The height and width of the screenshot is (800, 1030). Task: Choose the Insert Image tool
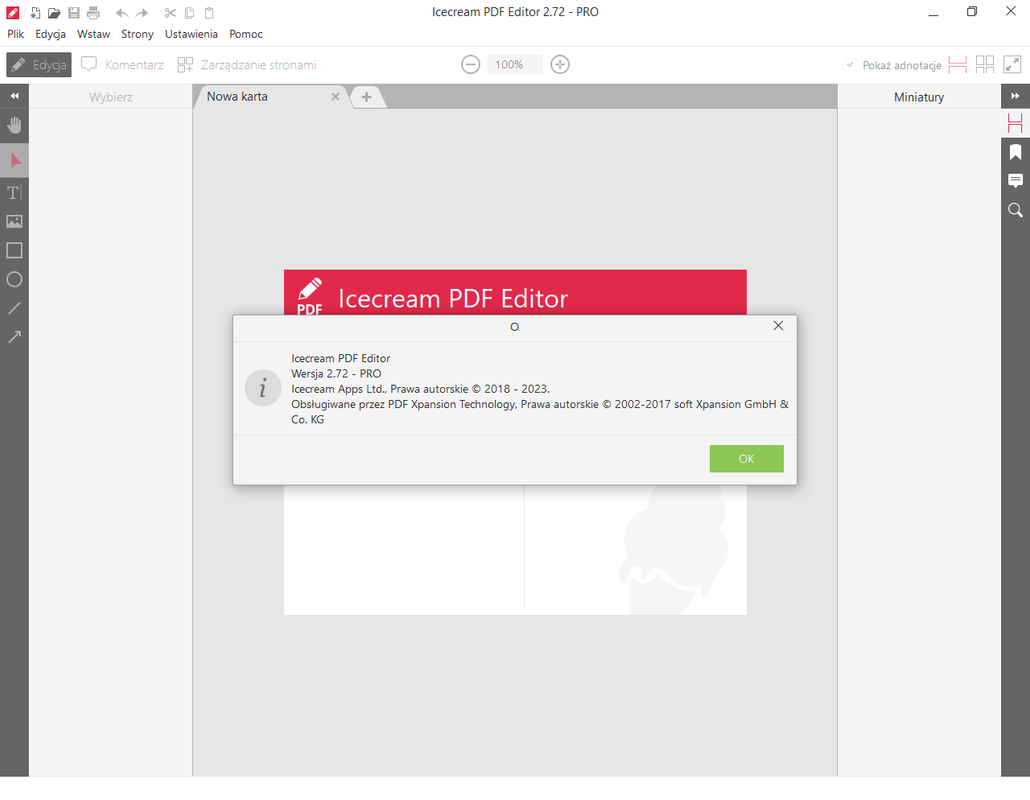point(14,221)
